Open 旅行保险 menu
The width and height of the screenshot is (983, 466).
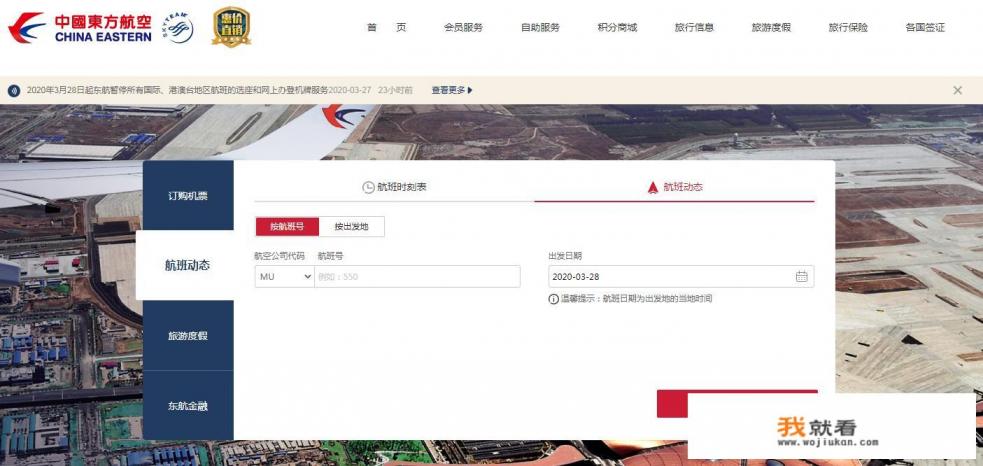coord(848,28)
